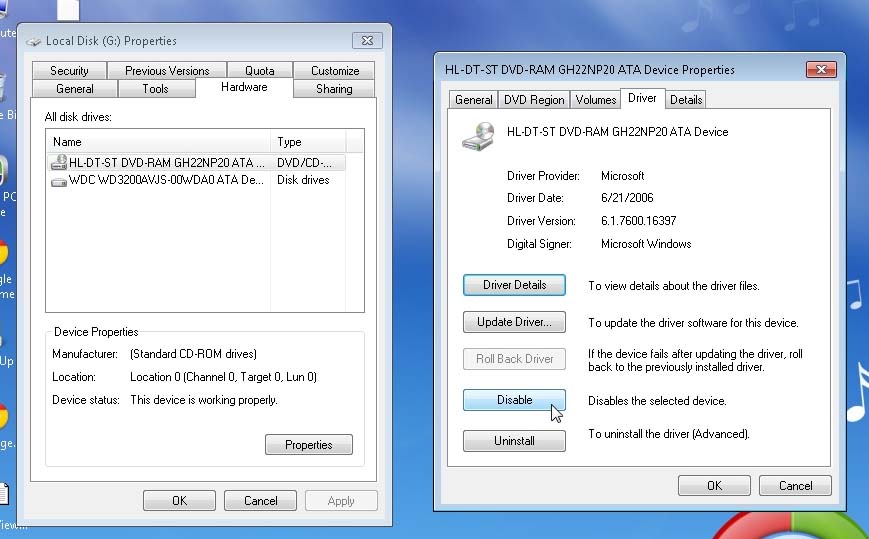
Task: Open the General tab in Device Properties
Action: 473,100
